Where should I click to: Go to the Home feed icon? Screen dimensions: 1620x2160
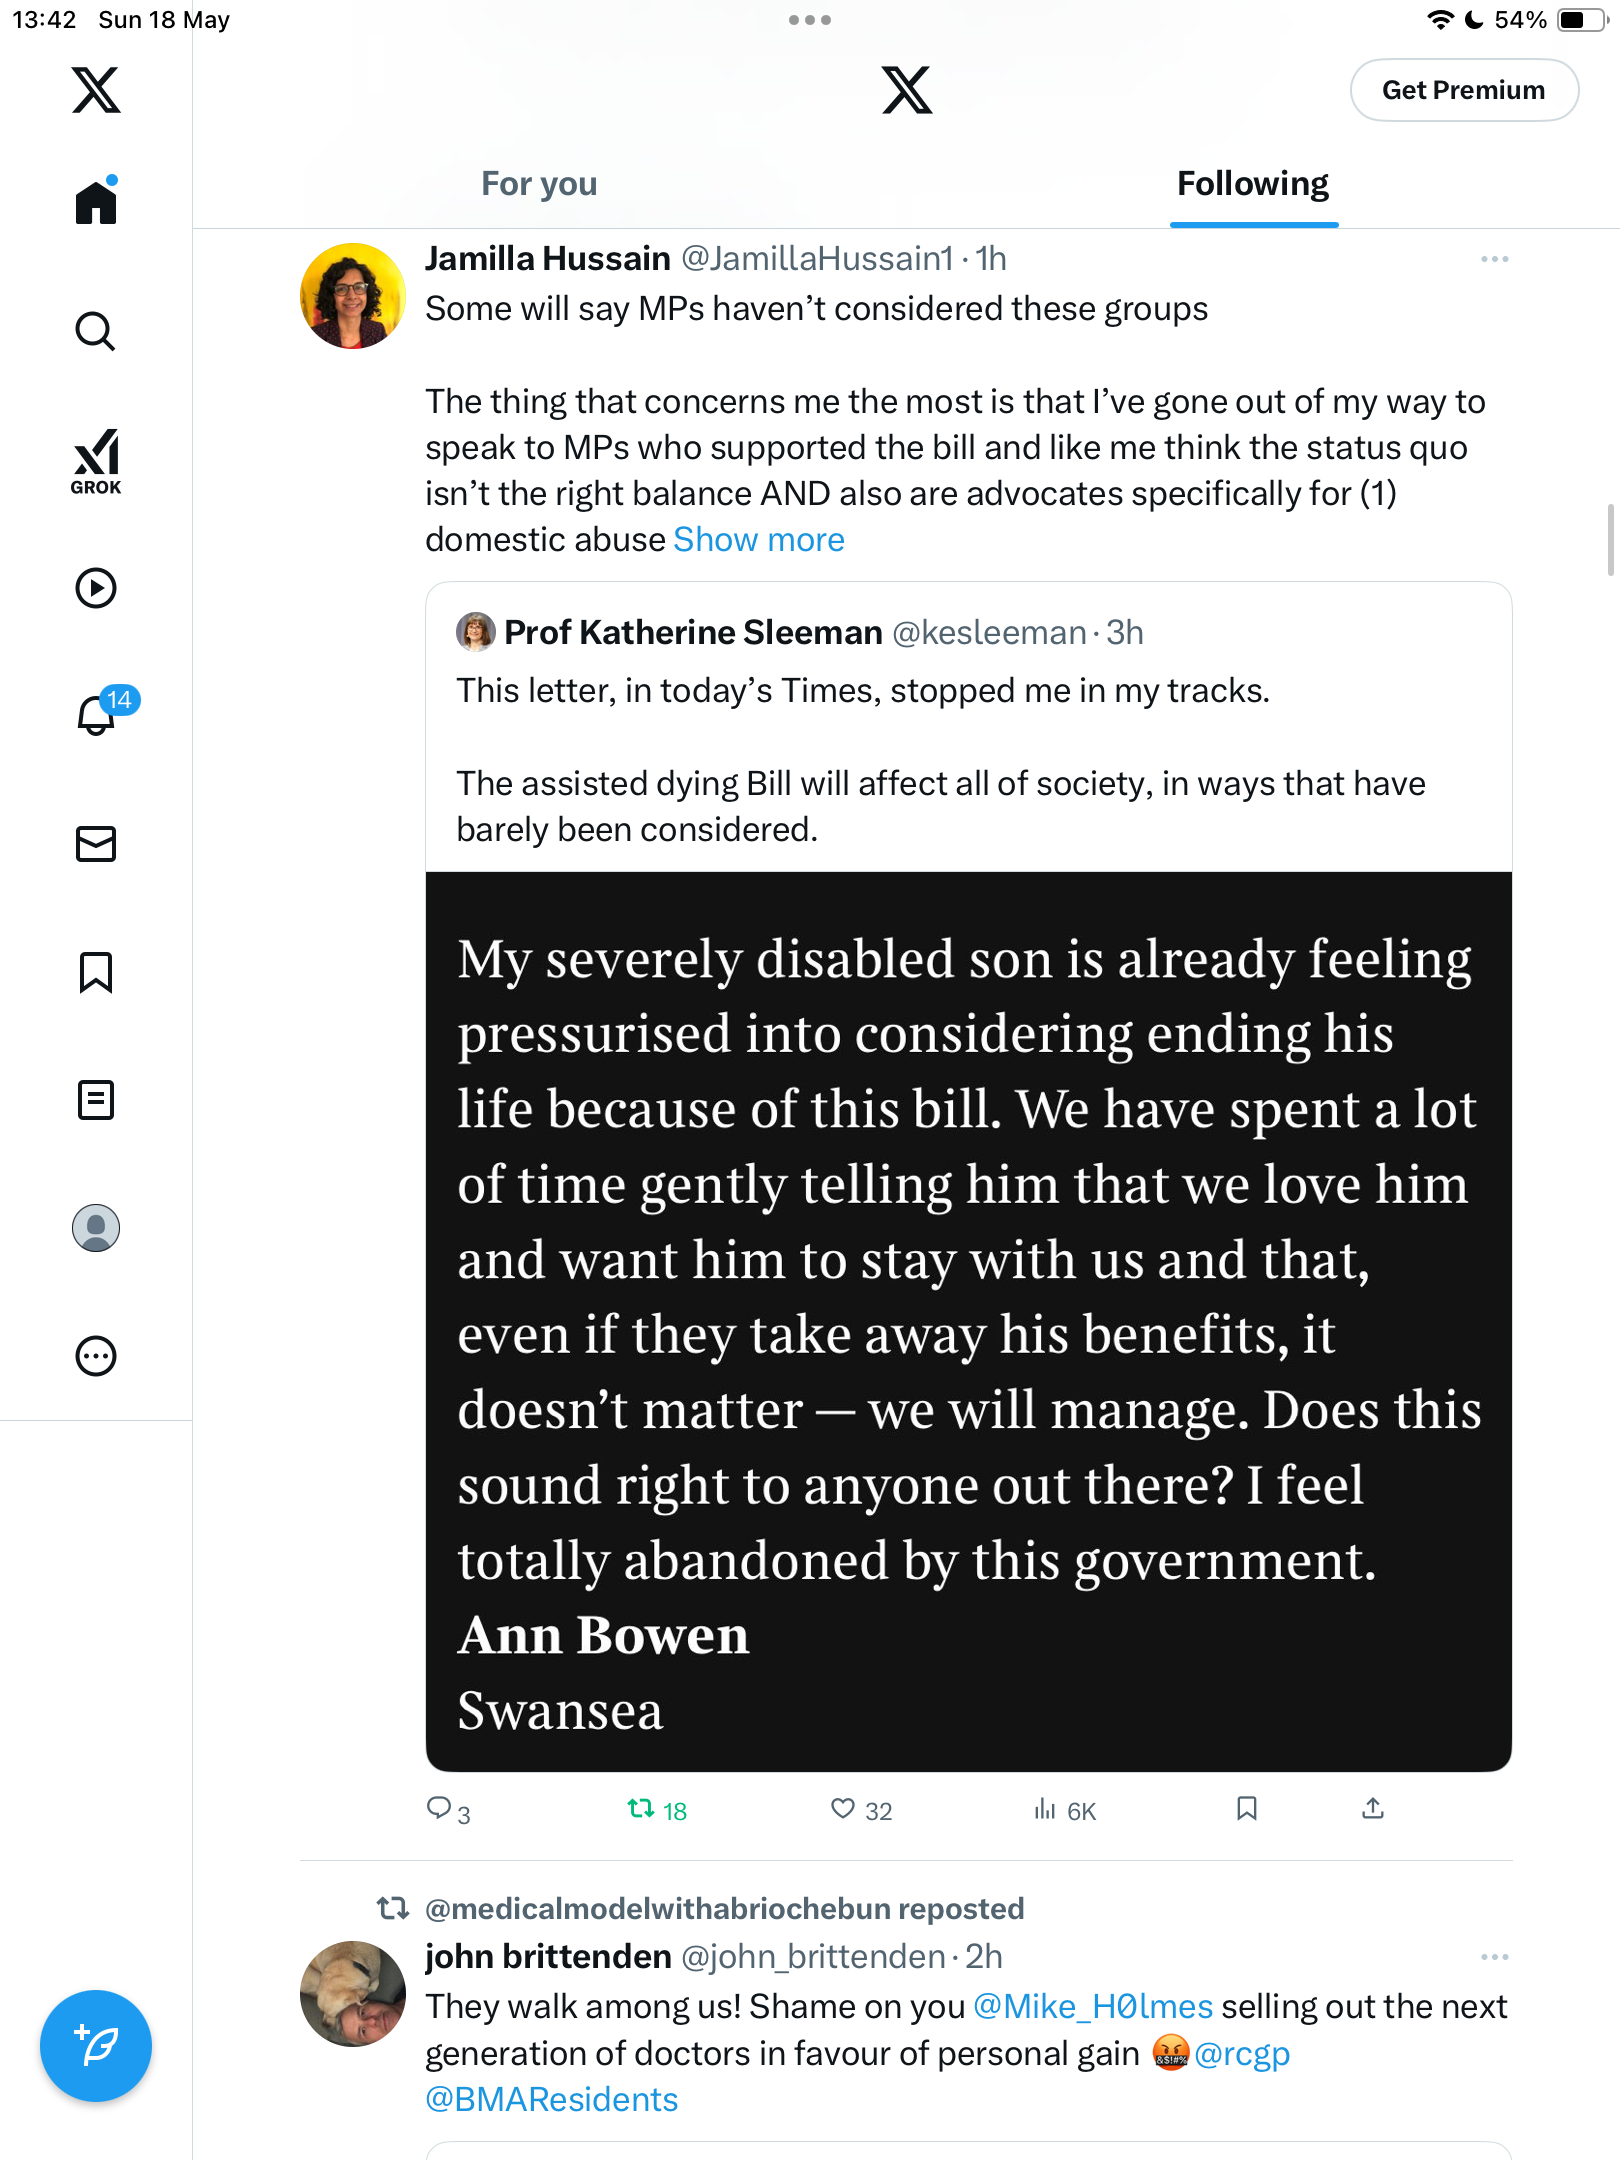click(x=96, y=202)
